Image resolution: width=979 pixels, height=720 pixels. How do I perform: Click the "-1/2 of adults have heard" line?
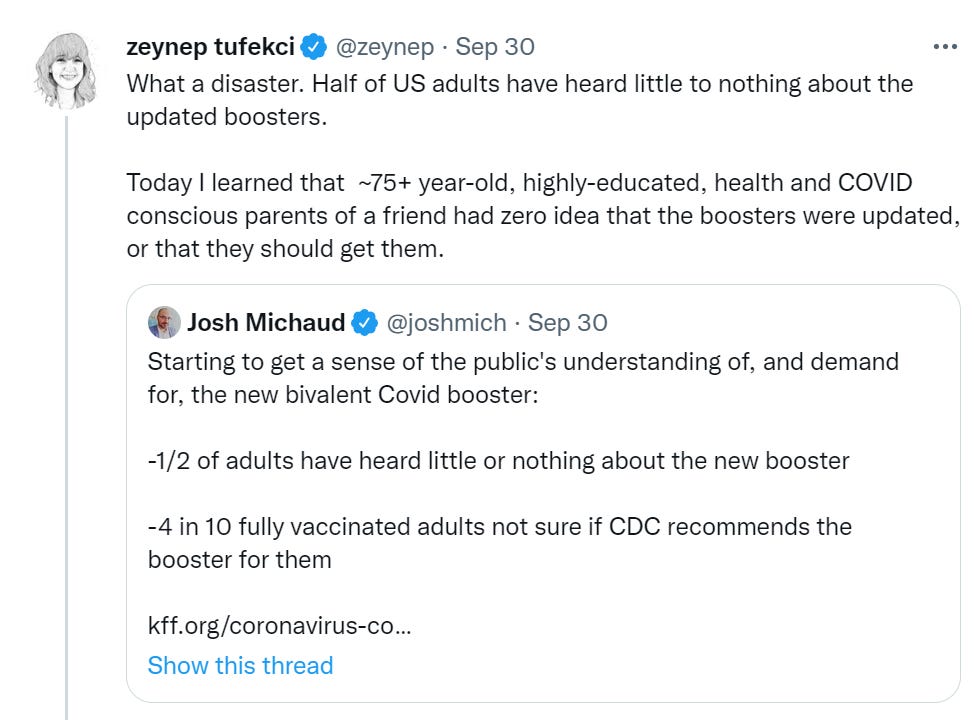click(x=498, y=461)
